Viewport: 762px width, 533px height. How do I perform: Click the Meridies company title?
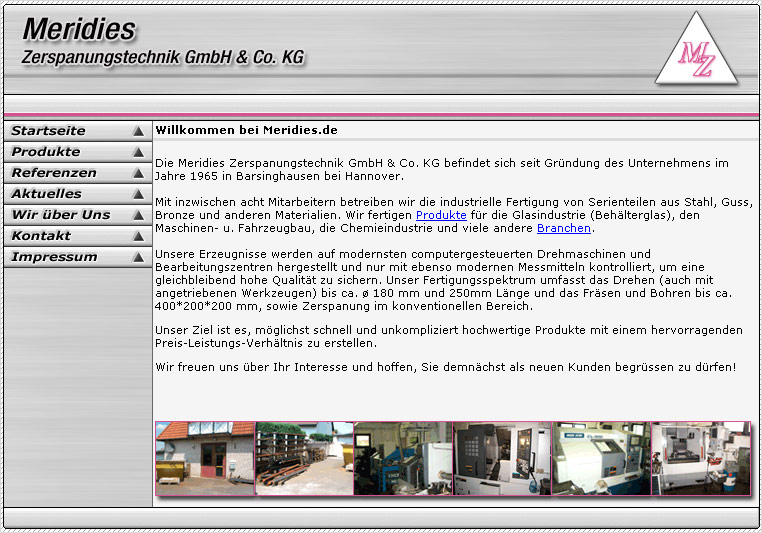pos(79,29)
